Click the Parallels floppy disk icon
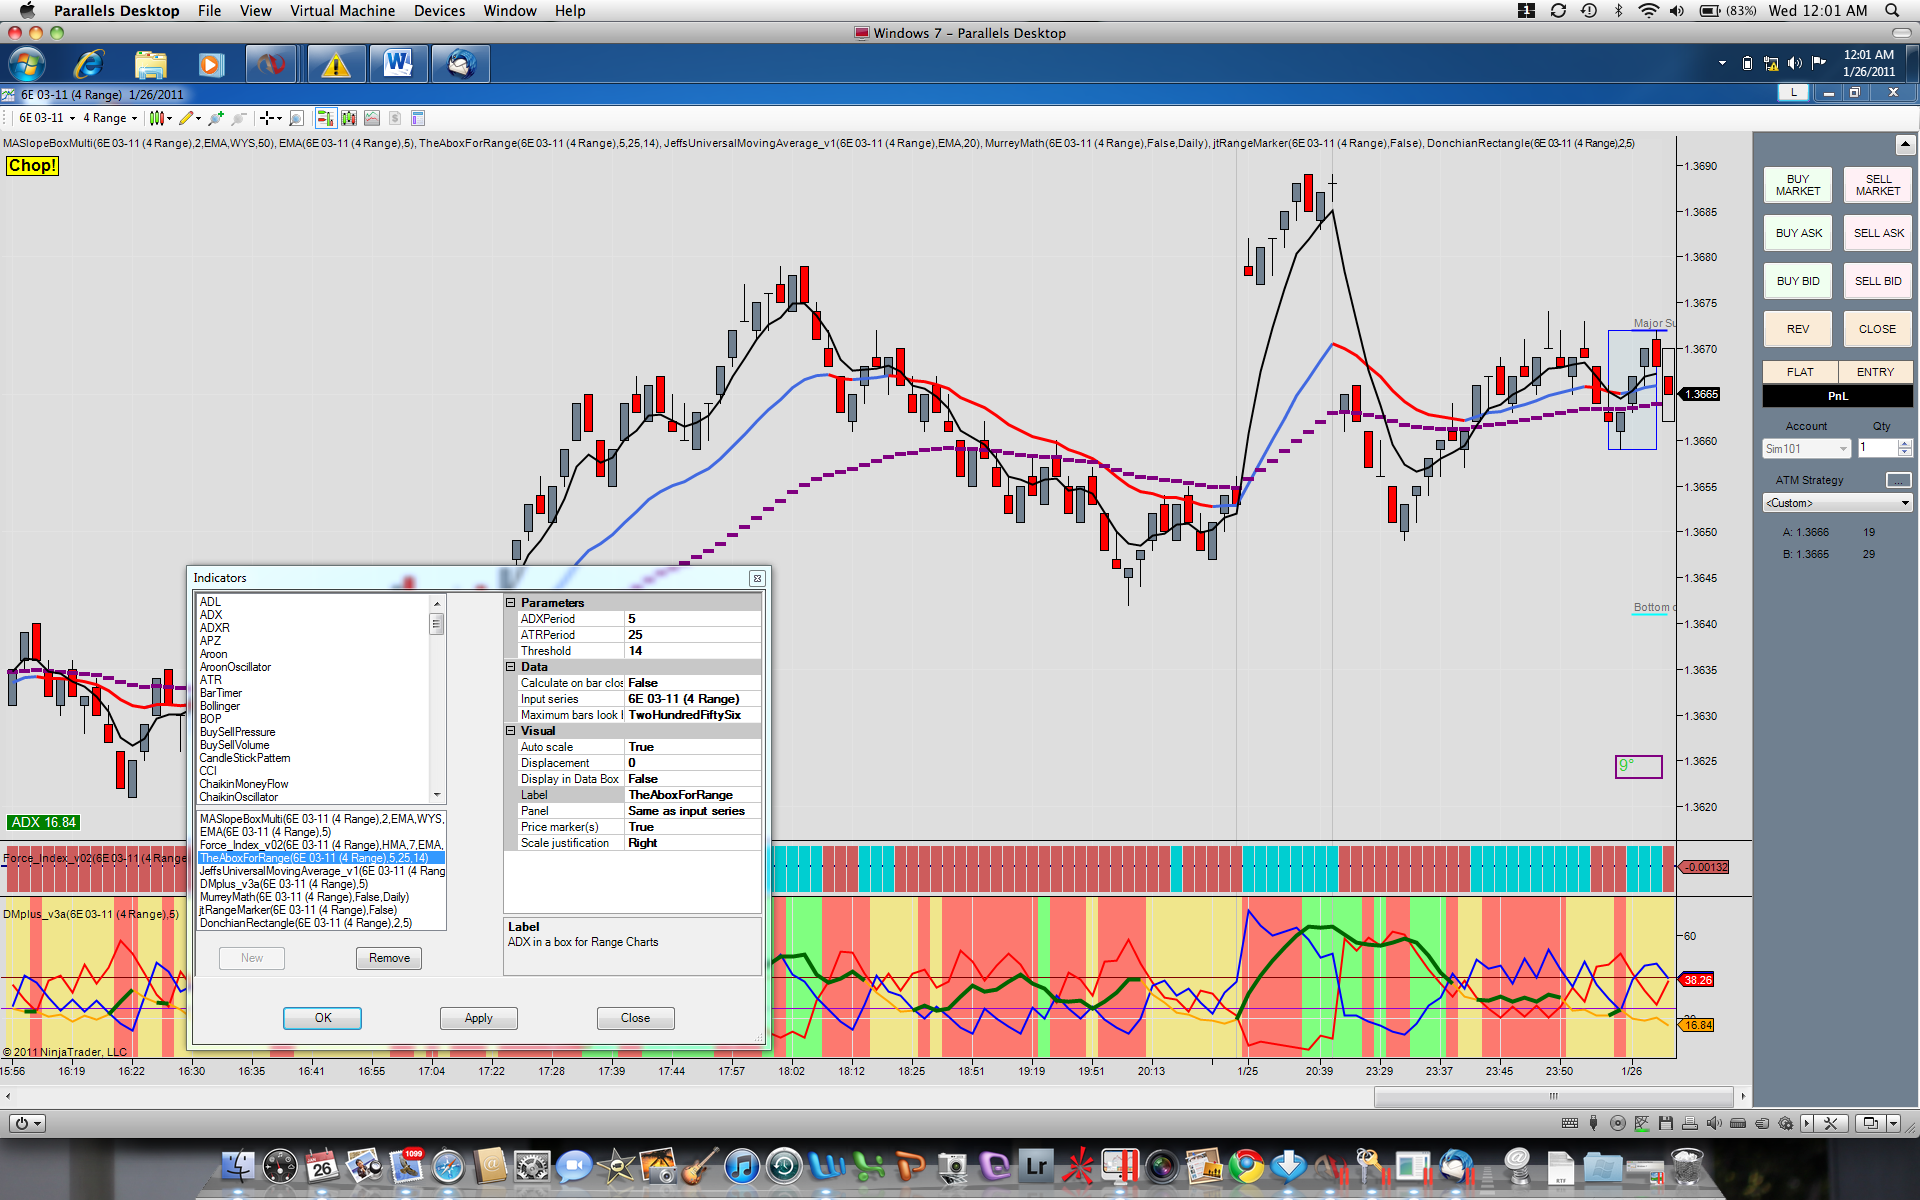 (1666, 1123)
